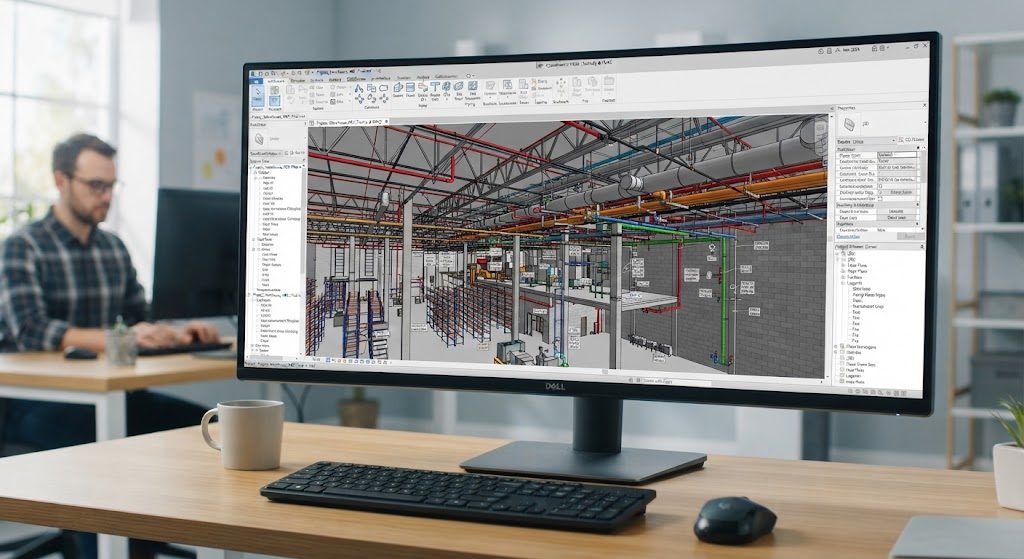This screenshot has height=559, width=1024.
Task: Close the Project Browser panel below the Properties palette
Action: [x=922, y=247]
